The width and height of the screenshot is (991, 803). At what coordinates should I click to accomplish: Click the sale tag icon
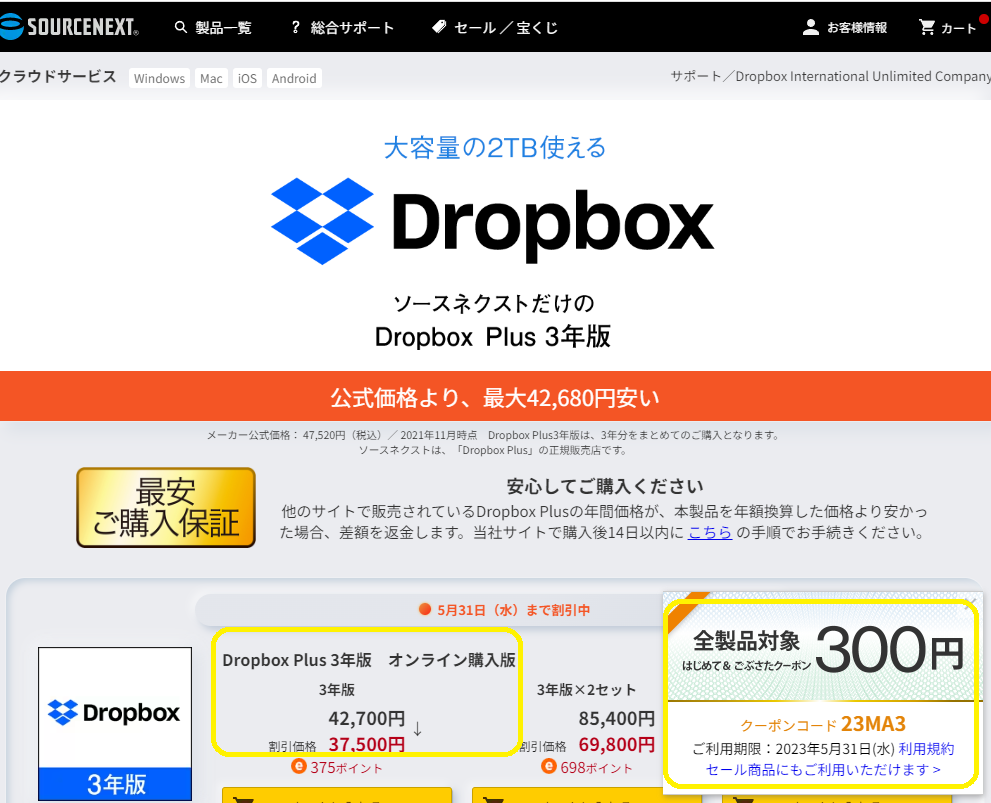coord(439,27)
